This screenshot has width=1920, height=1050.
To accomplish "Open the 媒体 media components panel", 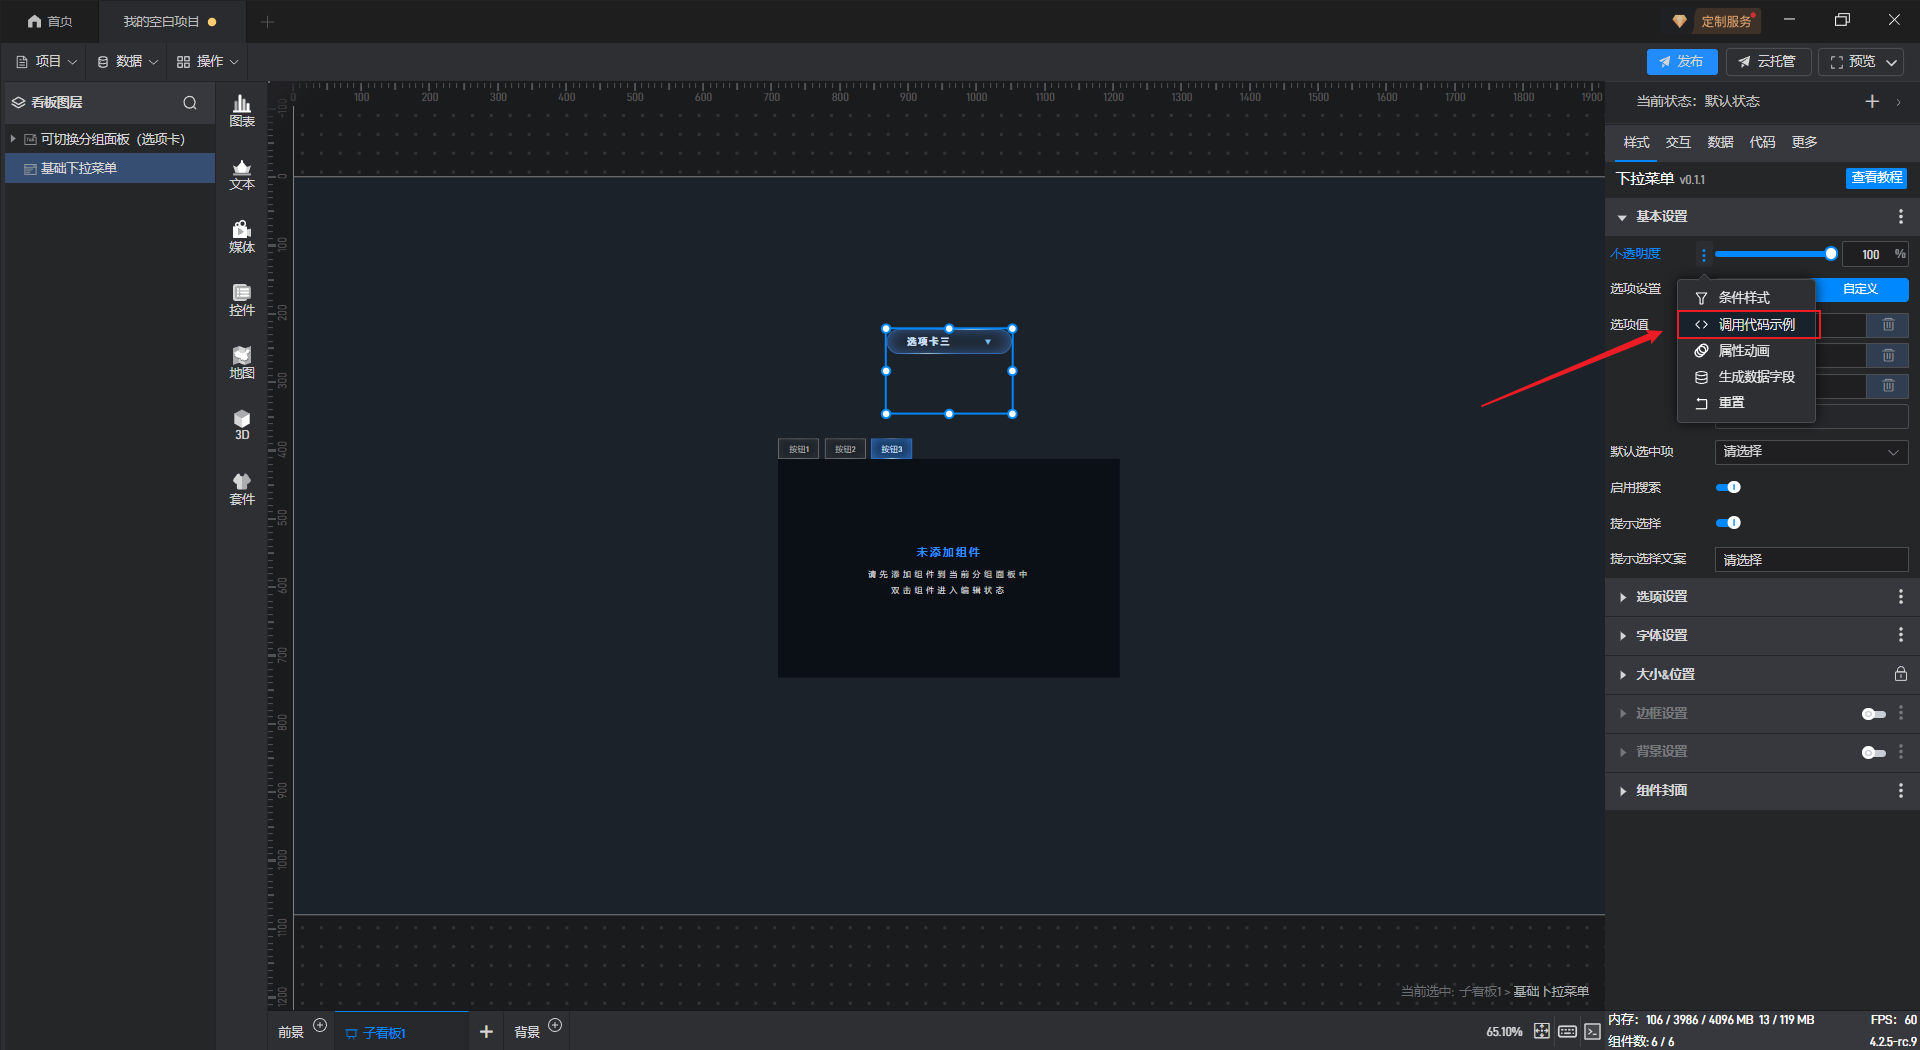I will 242,237.
